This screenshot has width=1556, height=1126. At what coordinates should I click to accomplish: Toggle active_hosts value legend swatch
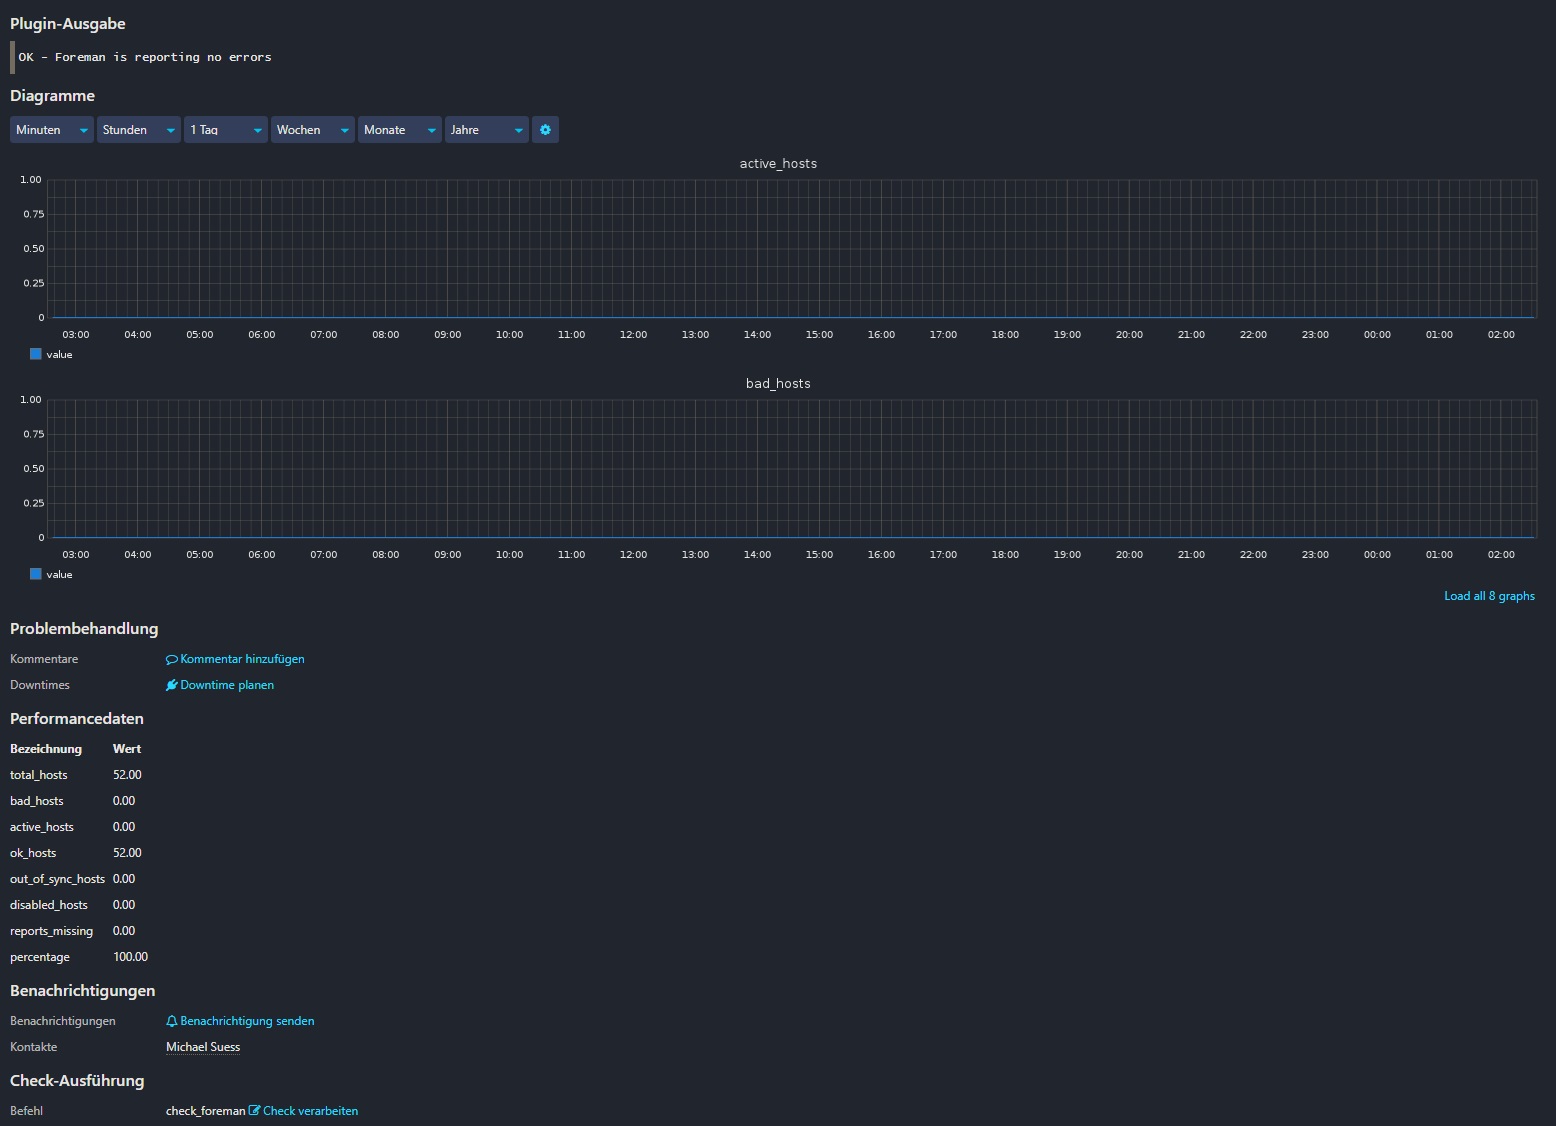pos(36,354)
